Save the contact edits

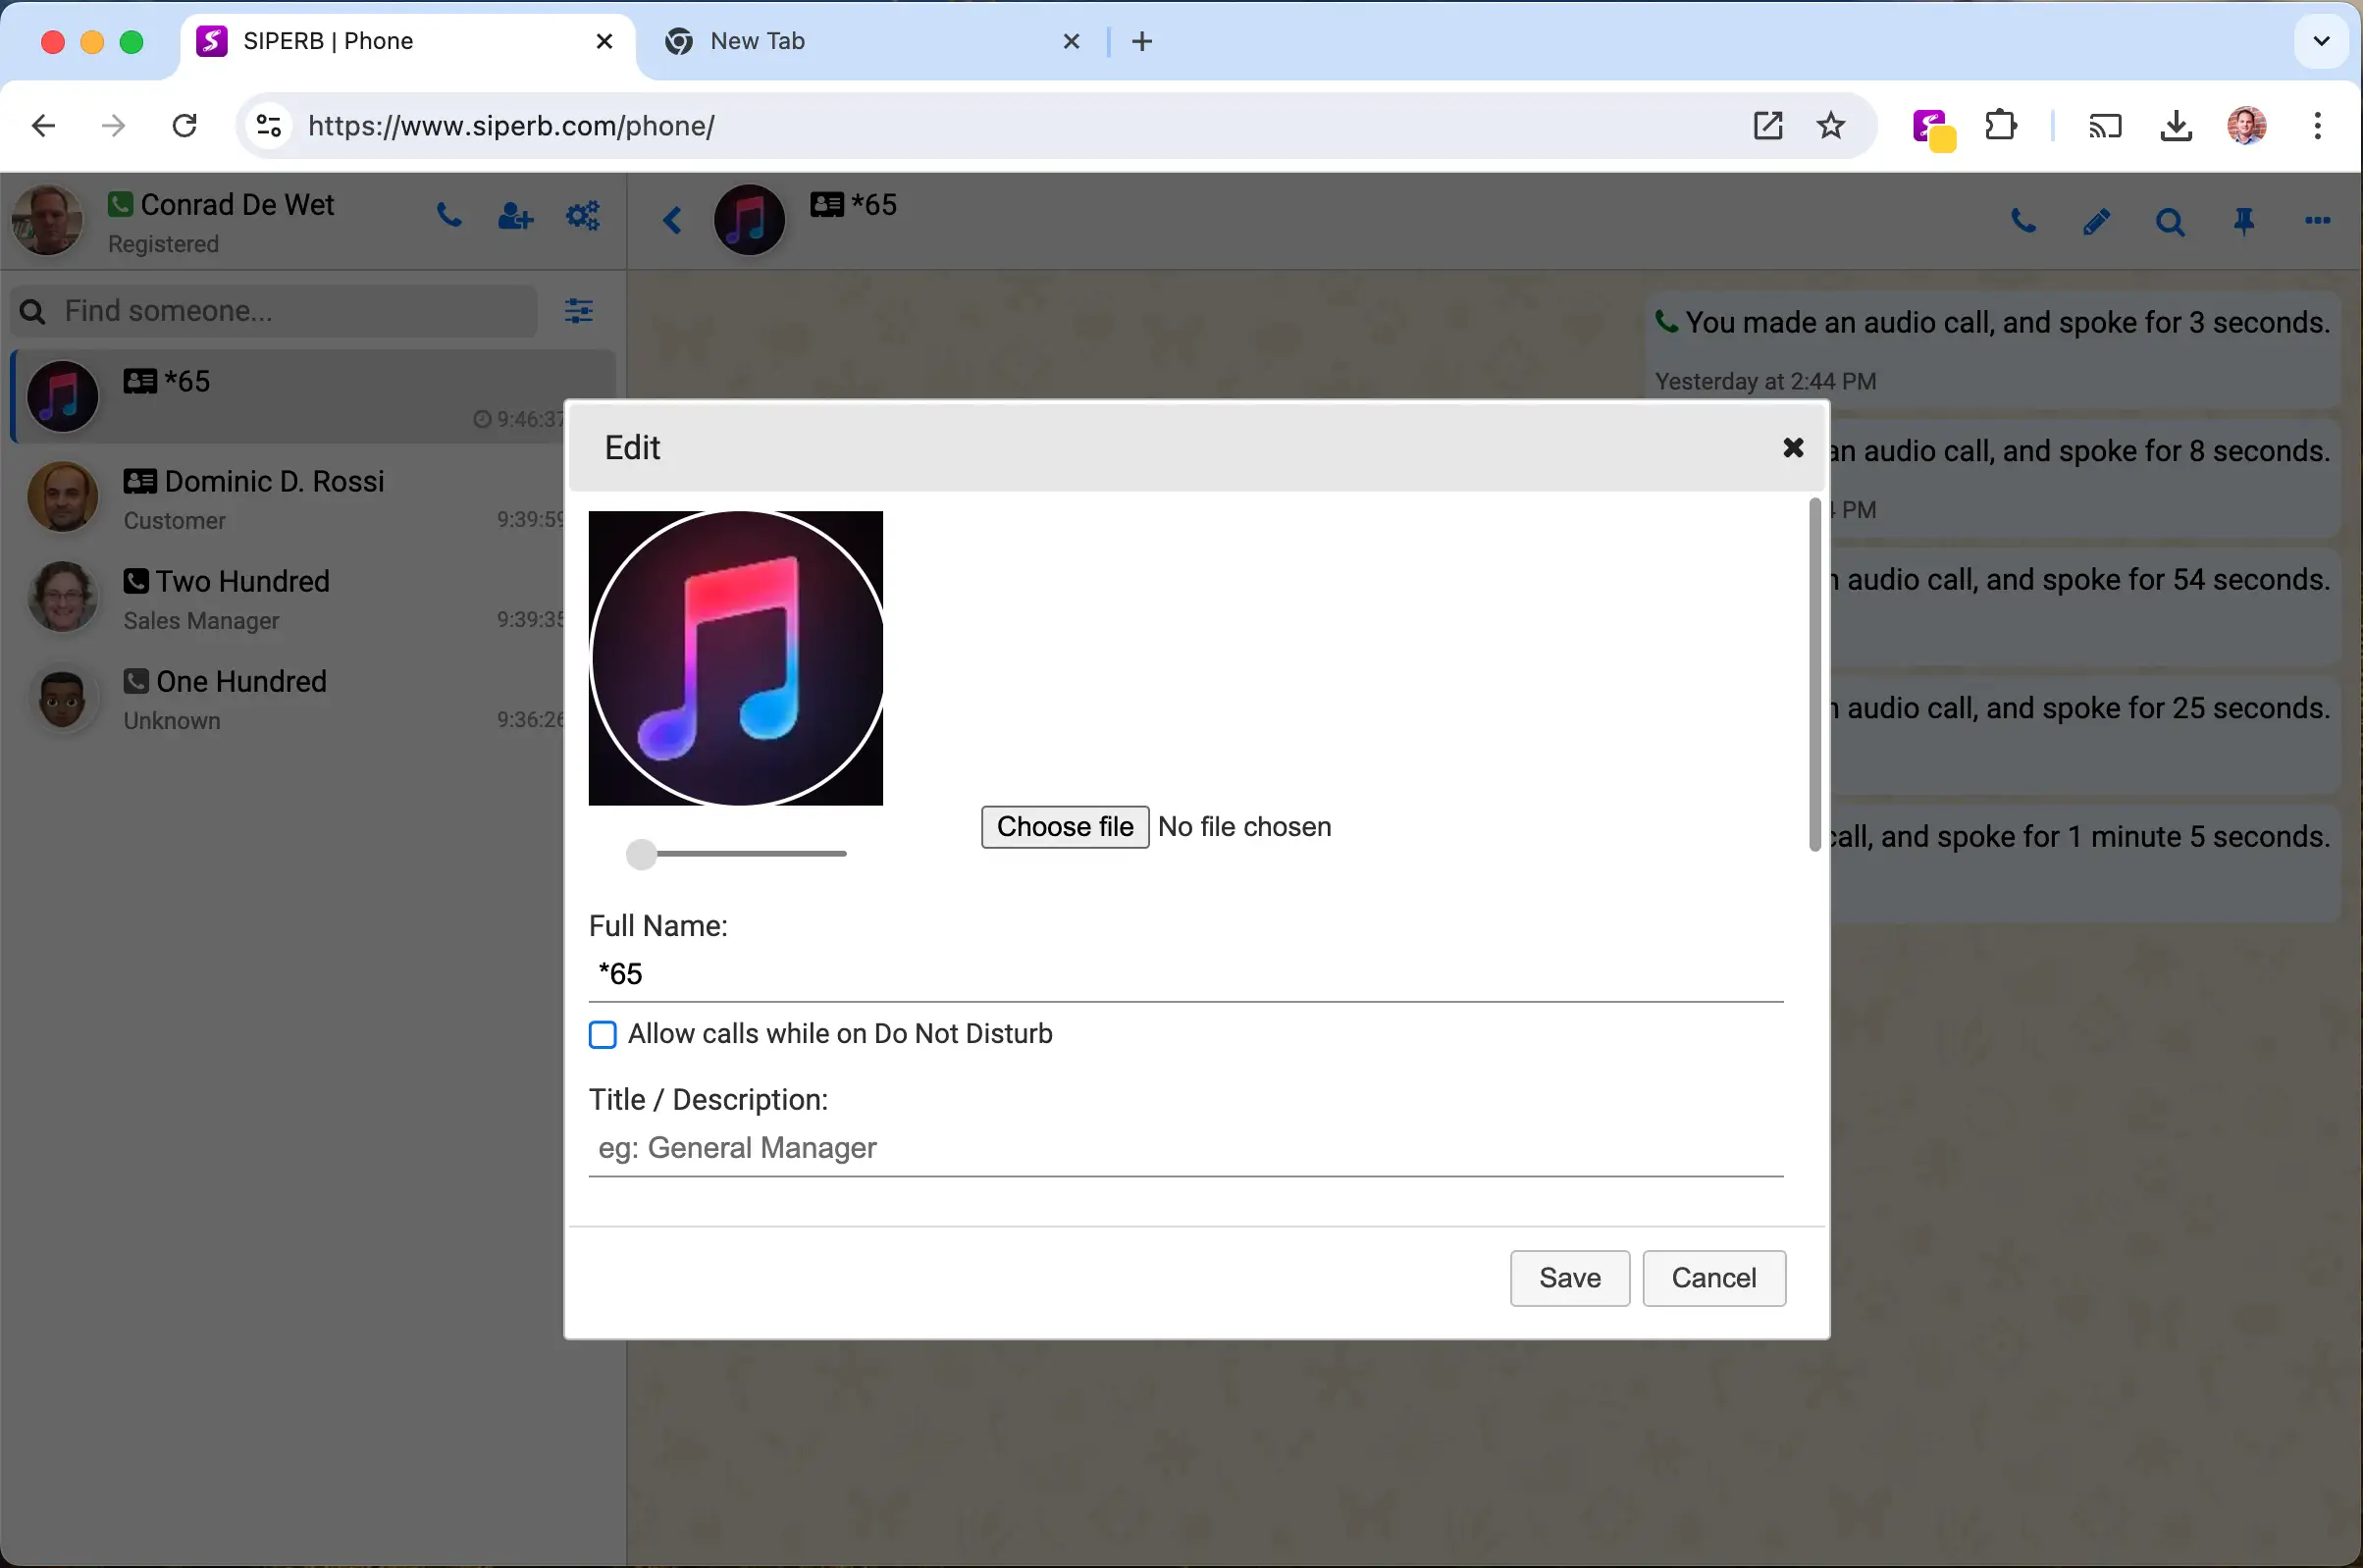tap(1570, 1278)
